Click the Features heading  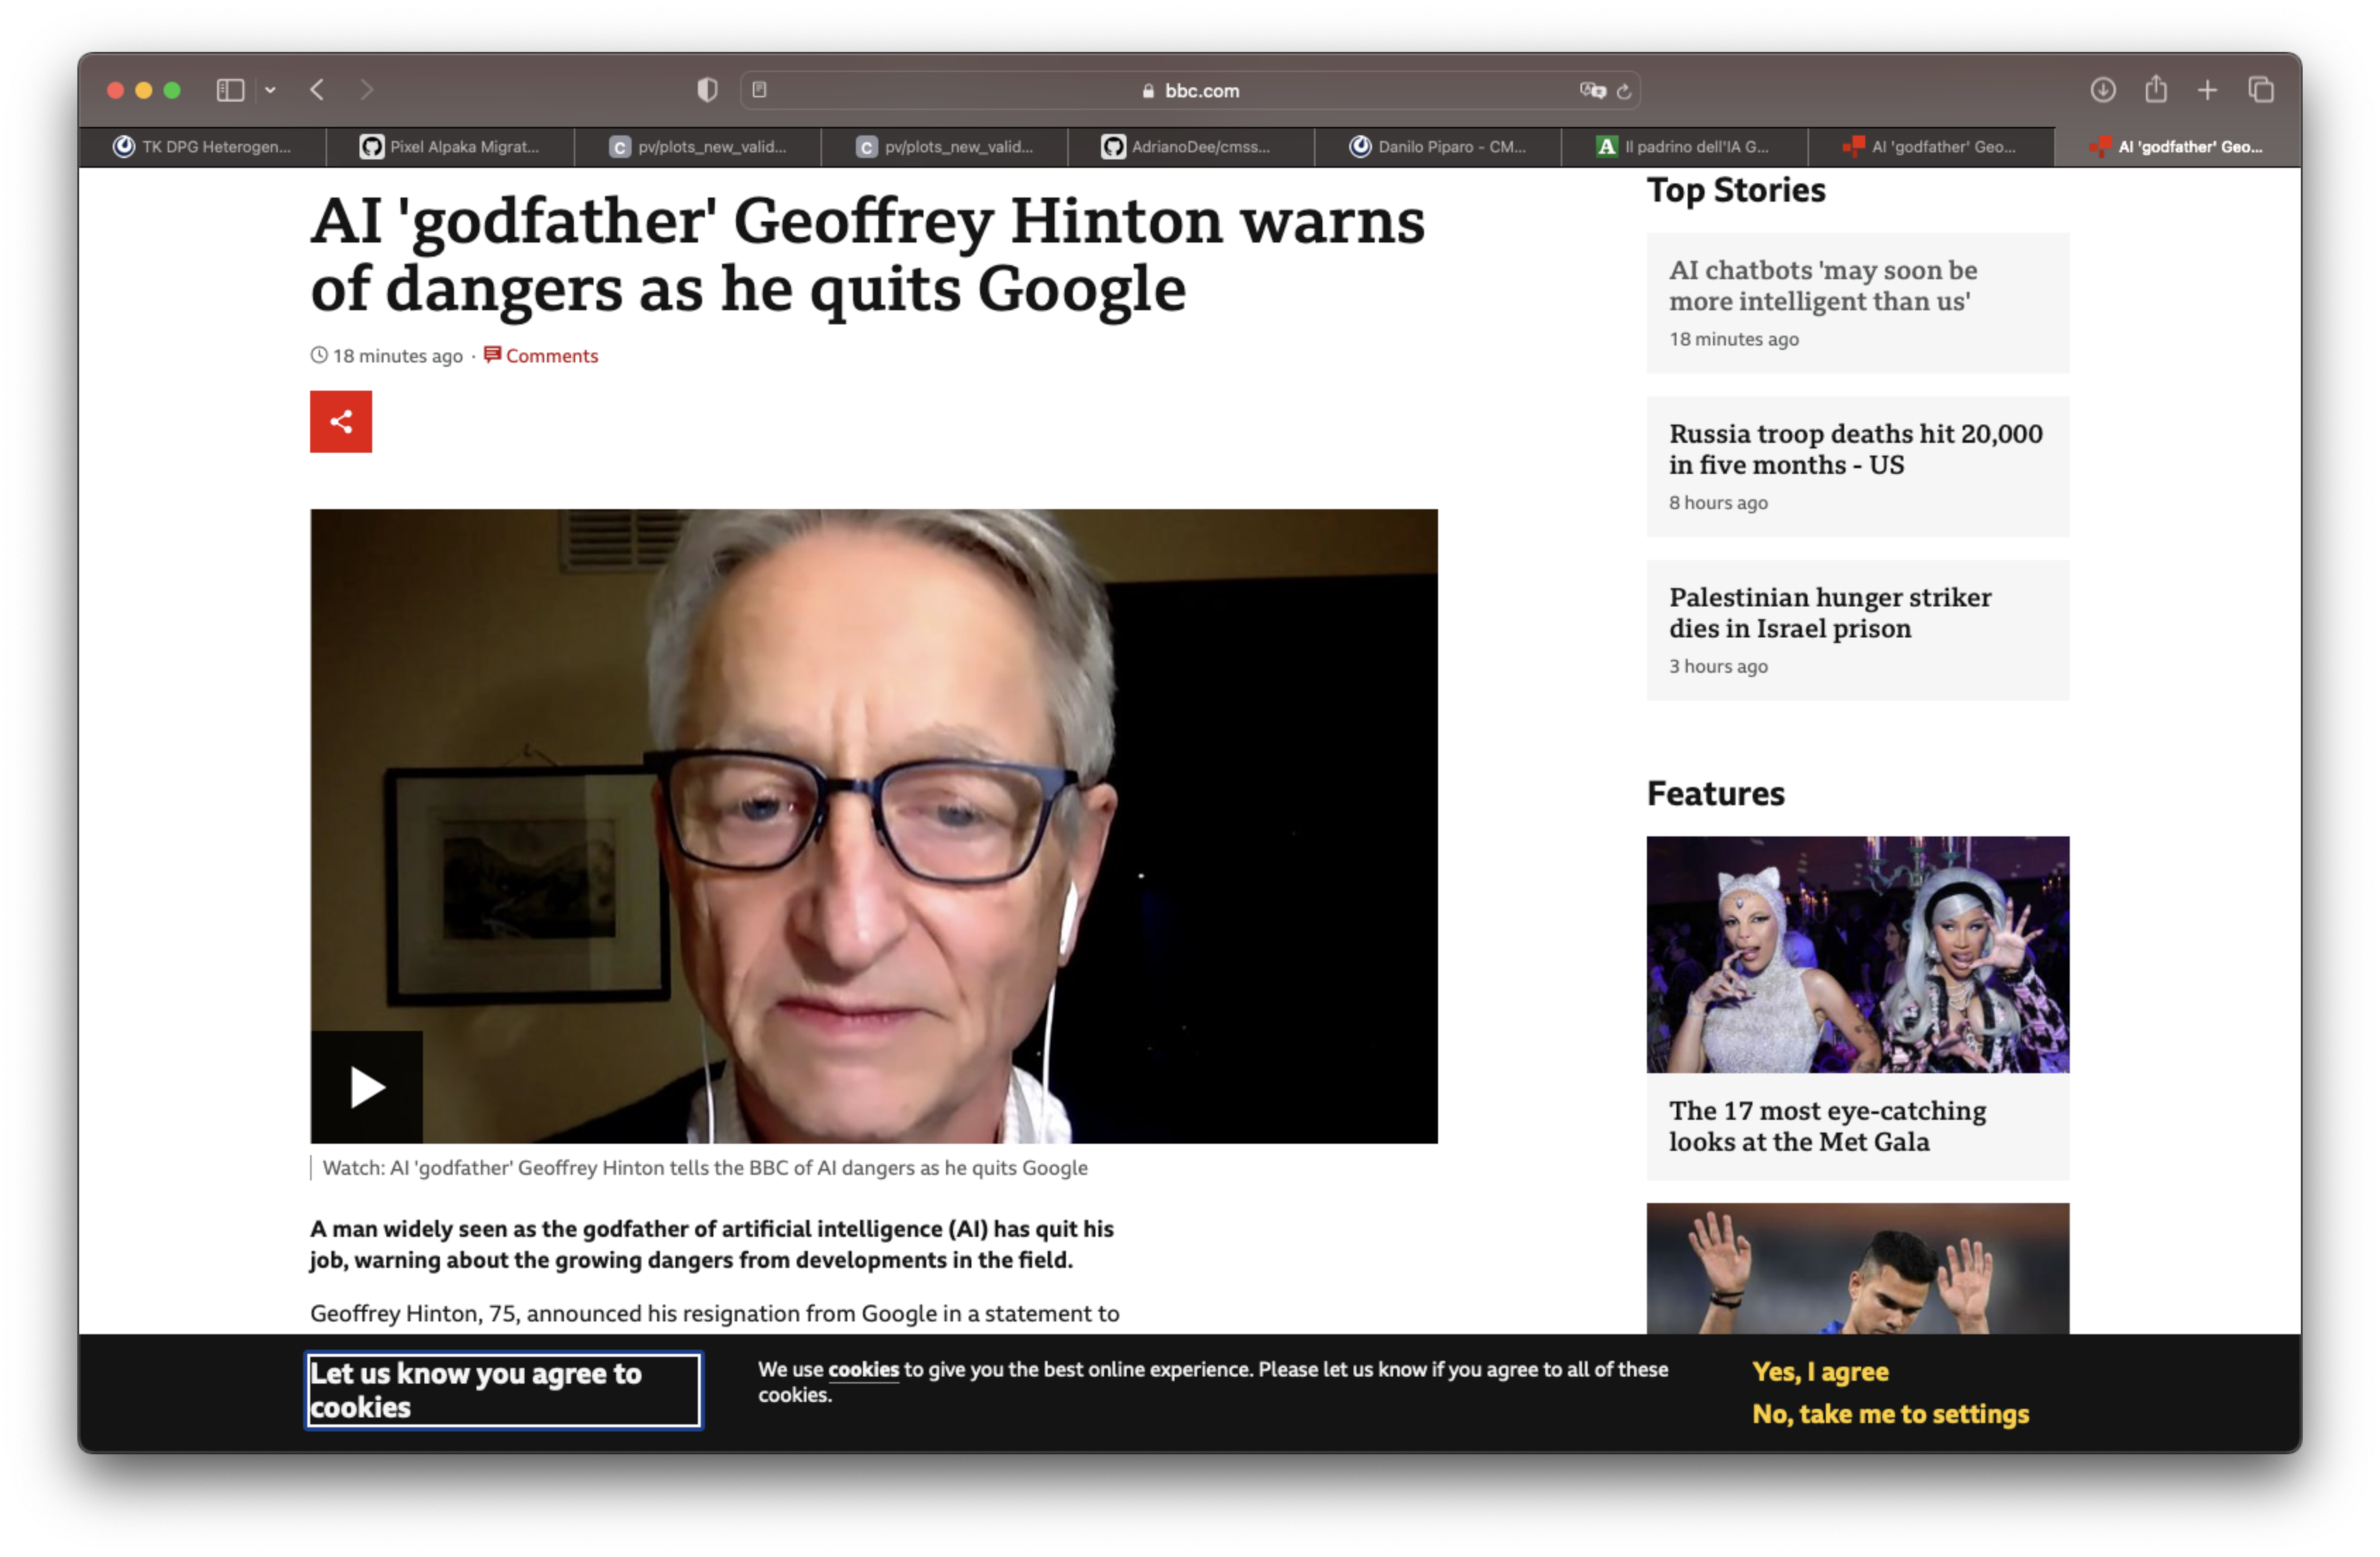1715,794
